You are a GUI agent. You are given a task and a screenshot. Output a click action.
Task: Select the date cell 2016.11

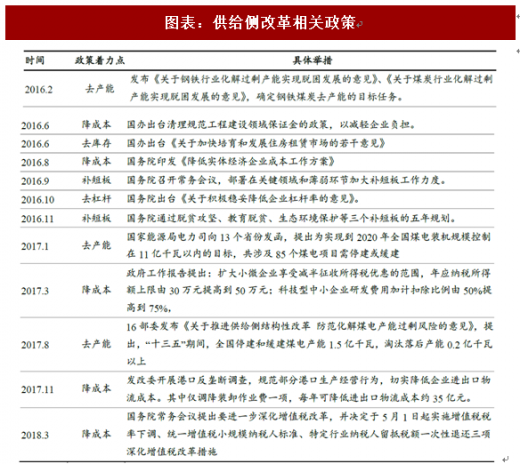tap(37, 219)
